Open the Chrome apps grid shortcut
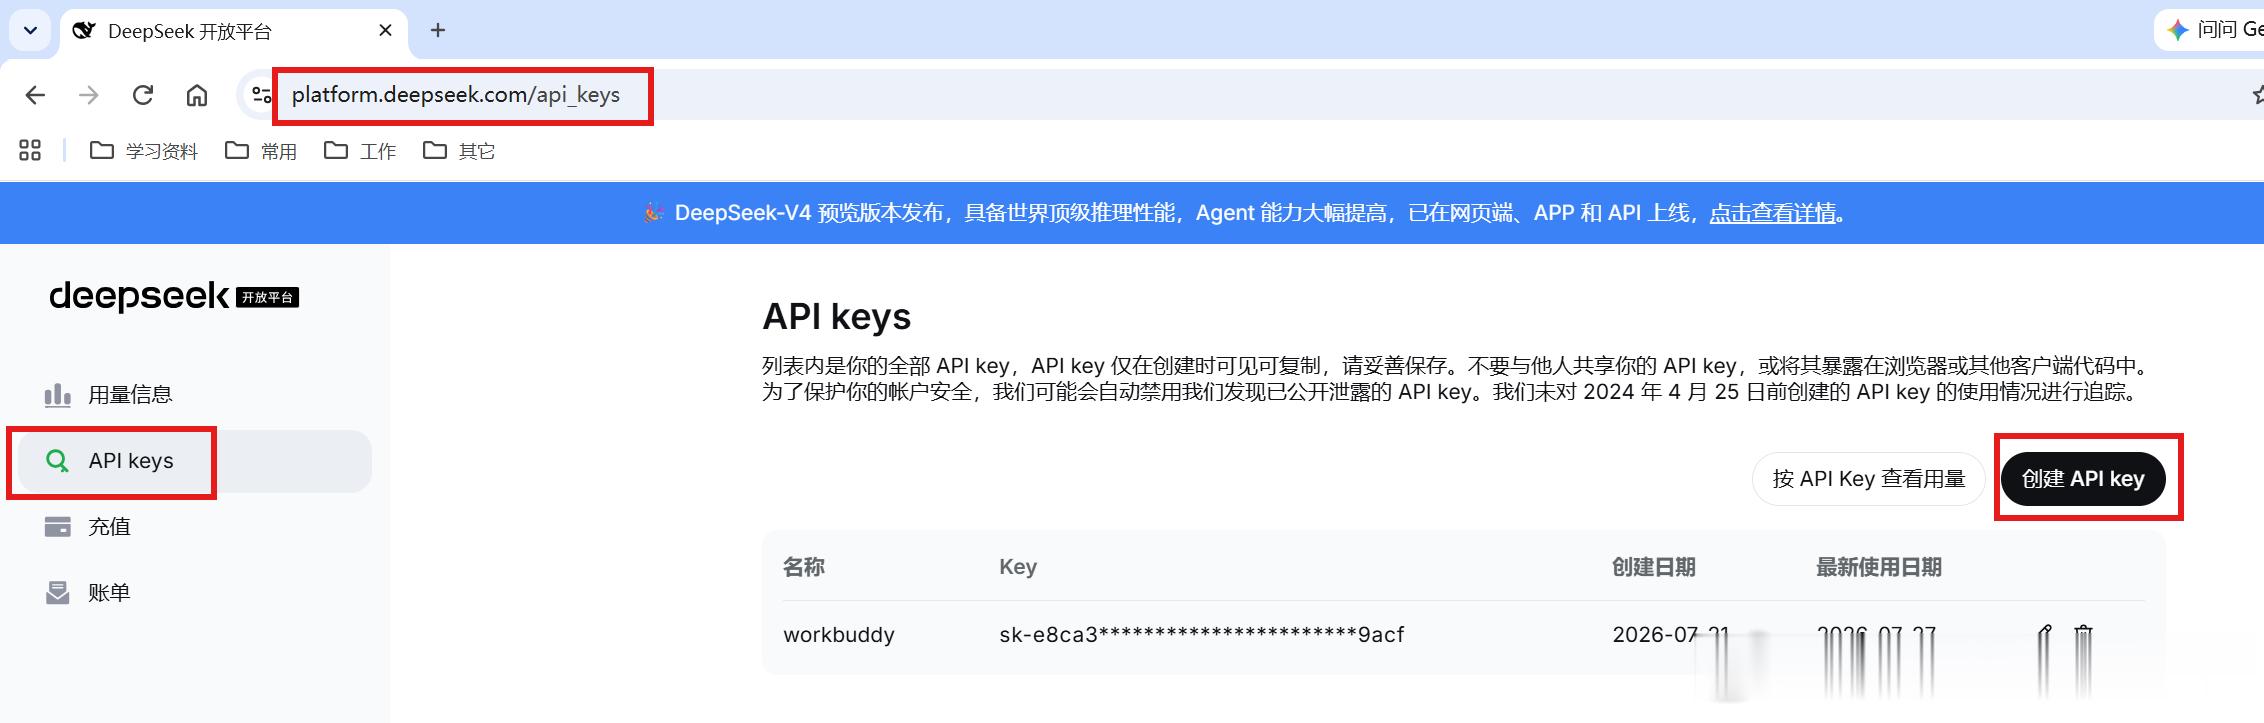 pos(30,150)
